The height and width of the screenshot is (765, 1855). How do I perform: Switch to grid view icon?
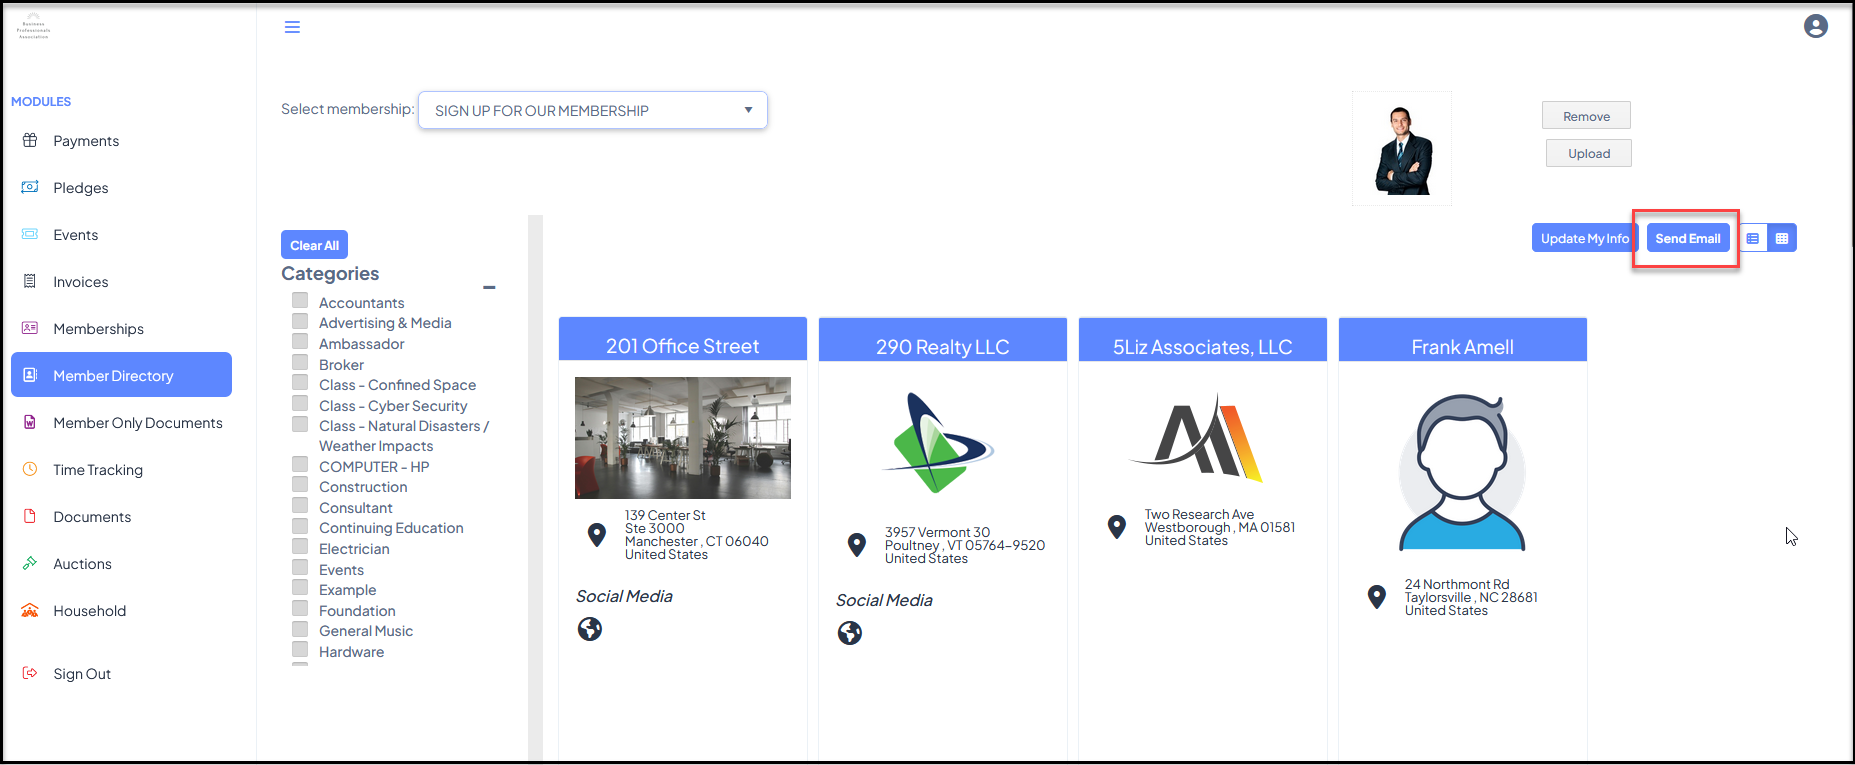coord(1782,238)
